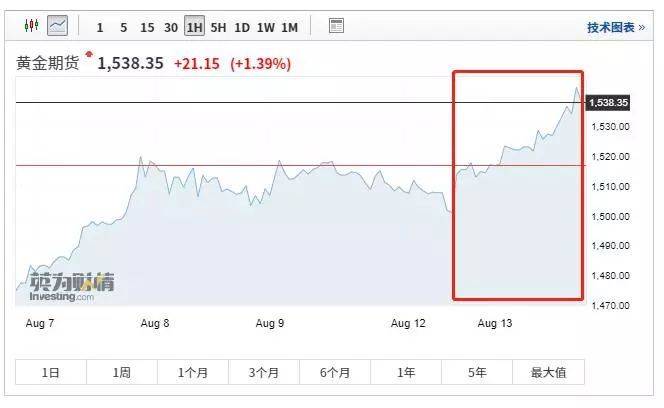Switch to candlestick chart type
The width and height of the screenshot is (664, 408).
(x=30, y=25)
